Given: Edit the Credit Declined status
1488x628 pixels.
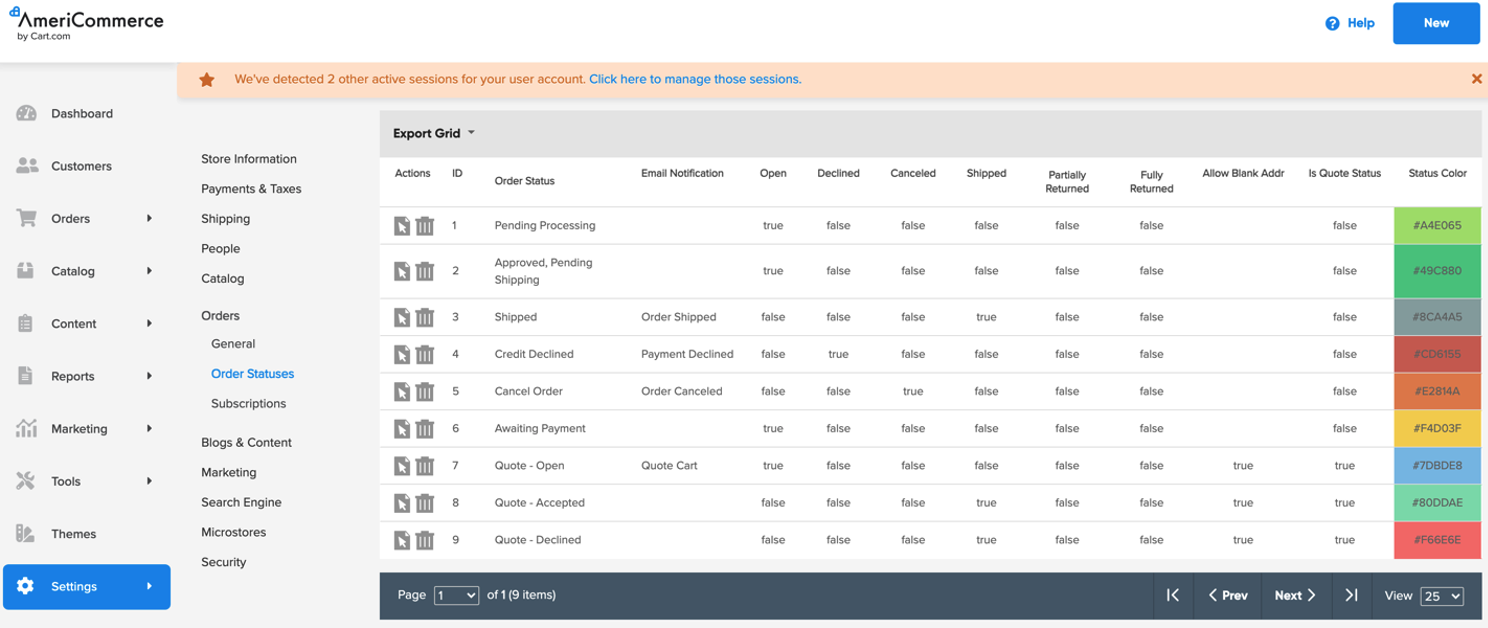Looking at the screenshot, I should tap(402, 354).
